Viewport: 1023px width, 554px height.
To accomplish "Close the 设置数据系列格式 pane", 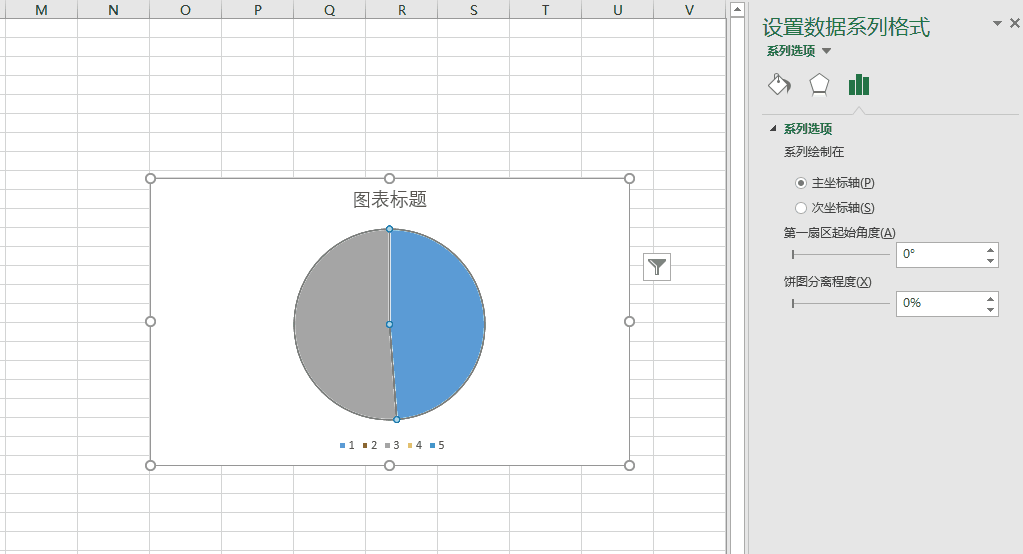I will click(x=1015, y=23).
